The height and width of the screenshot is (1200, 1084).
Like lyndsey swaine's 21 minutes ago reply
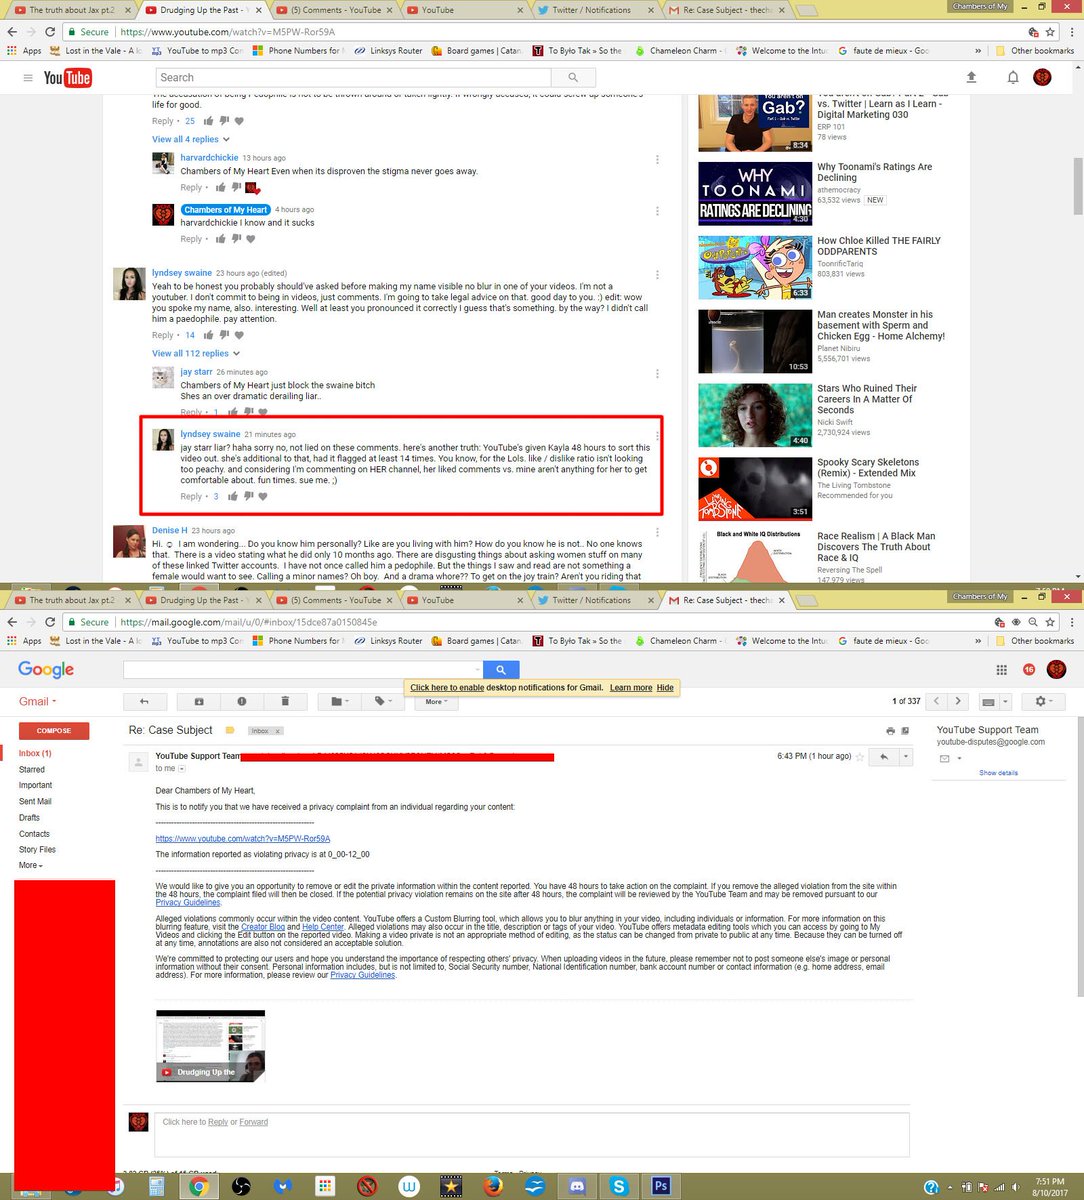(x=233, y=496)
